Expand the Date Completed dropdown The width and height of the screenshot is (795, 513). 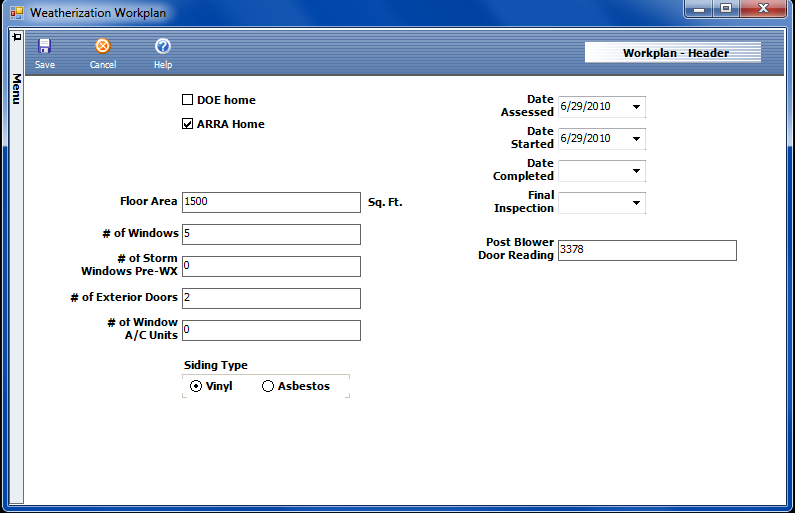tap(636, 171)
